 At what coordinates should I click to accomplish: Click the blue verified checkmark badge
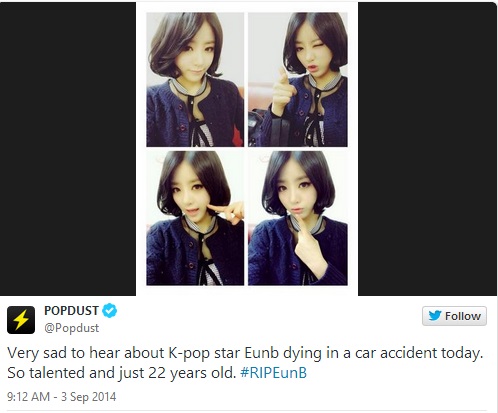[109, 311]
